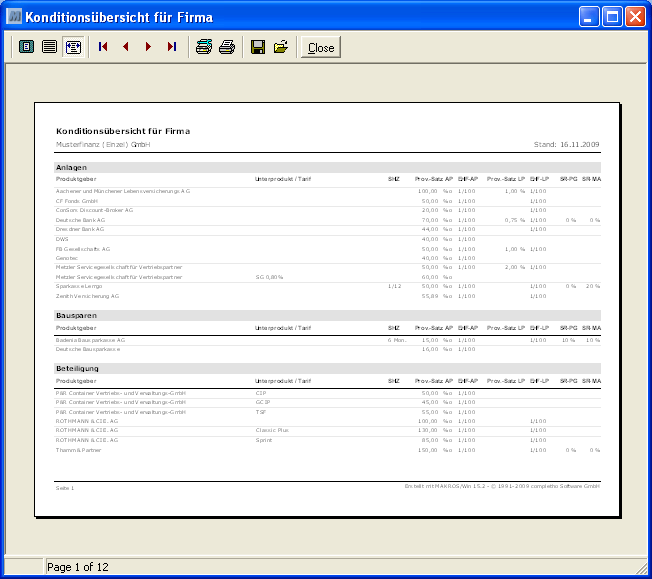Print the report with the printer icon

tap(227, 47)
